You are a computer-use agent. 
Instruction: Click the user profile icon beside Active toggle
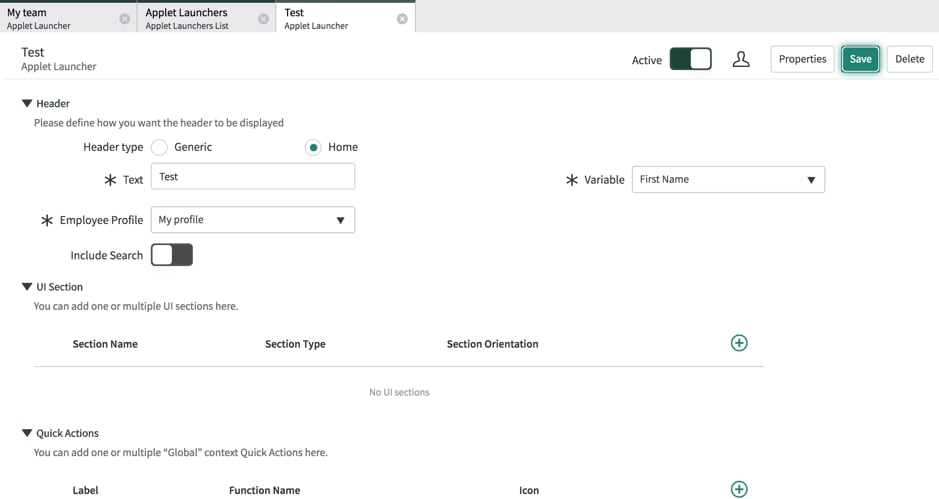click(741, 59)
